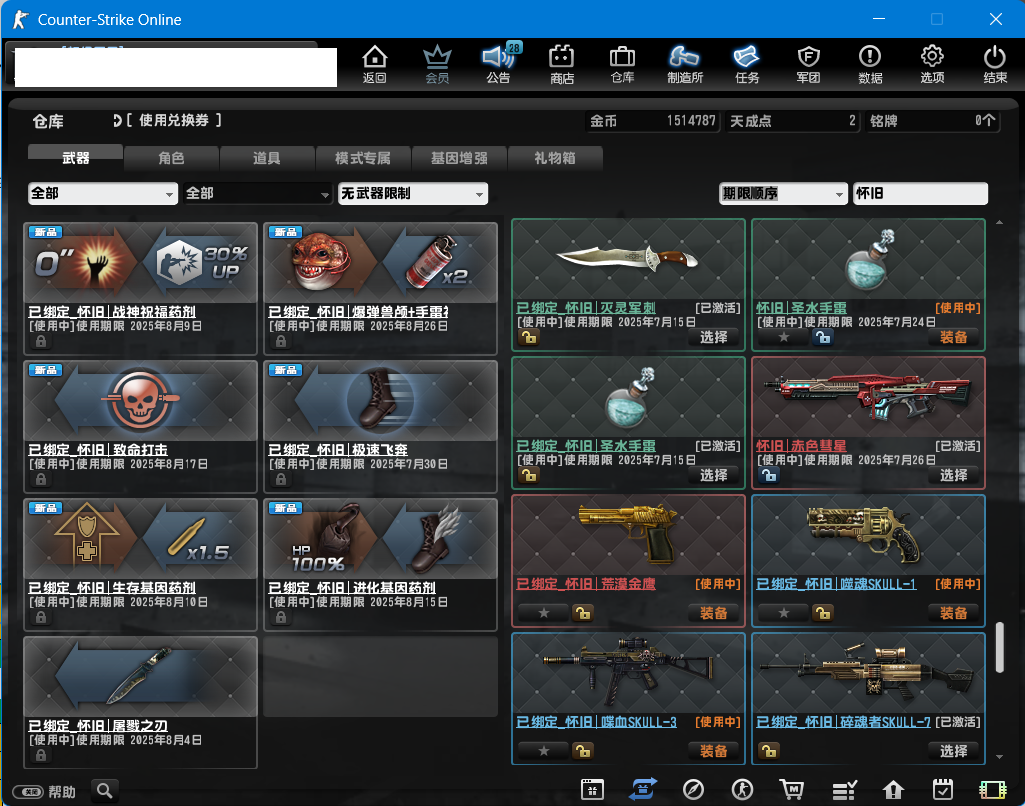Click 装备 button on 荒漠金鹰 card

pyautogui.click(x=714, y=613)
